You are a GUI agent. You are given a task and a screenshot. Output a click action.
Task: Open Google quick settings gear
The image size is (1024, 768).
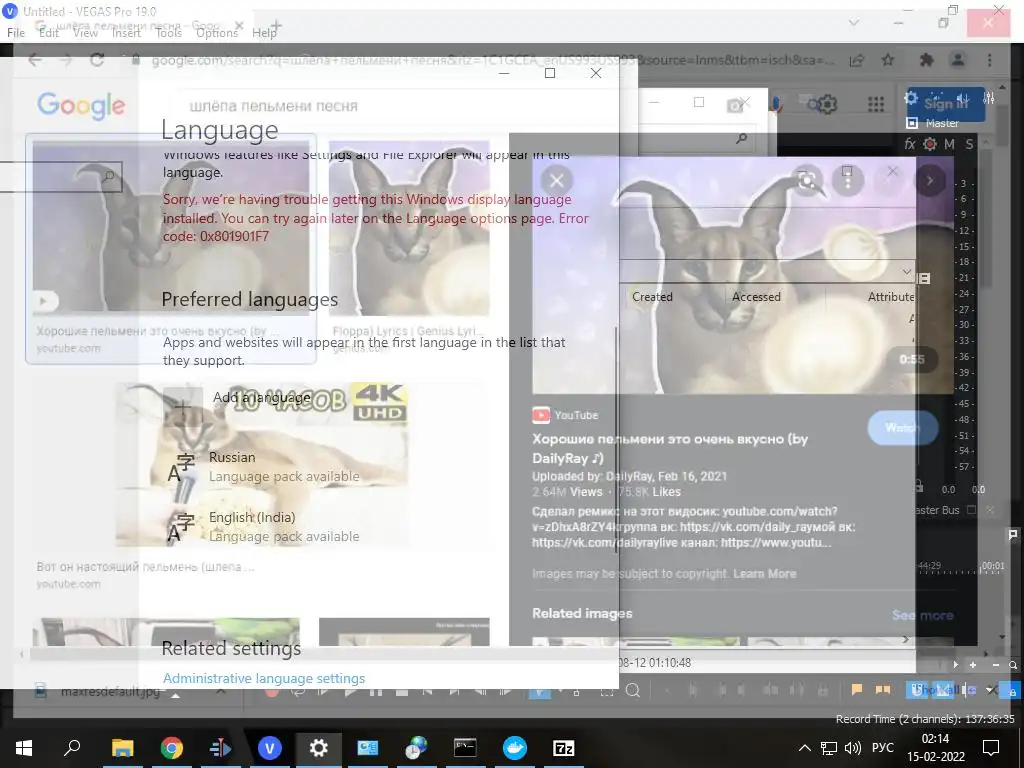(x=827, y=104)
